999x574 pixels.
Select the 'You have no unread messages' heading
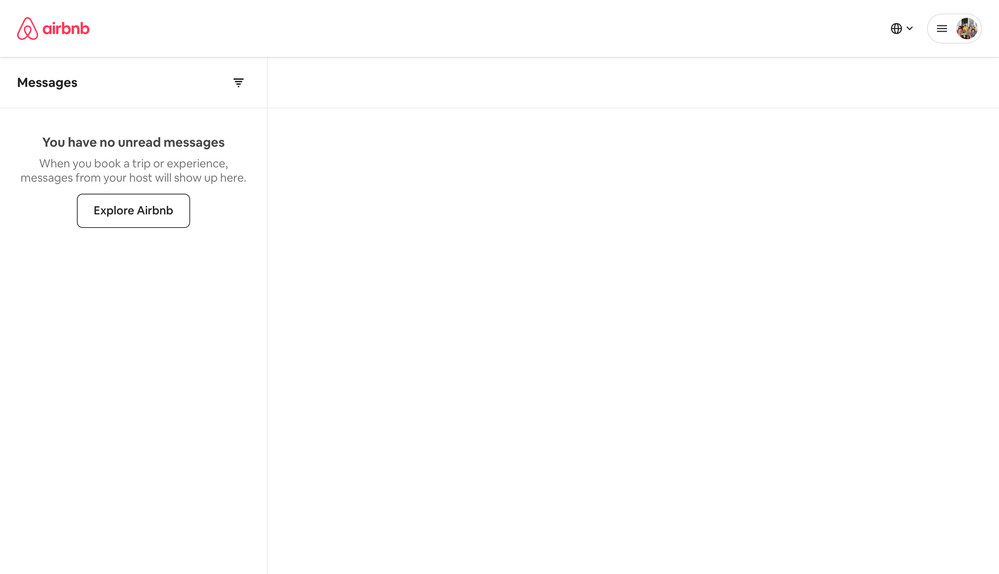tap(133, 143)
